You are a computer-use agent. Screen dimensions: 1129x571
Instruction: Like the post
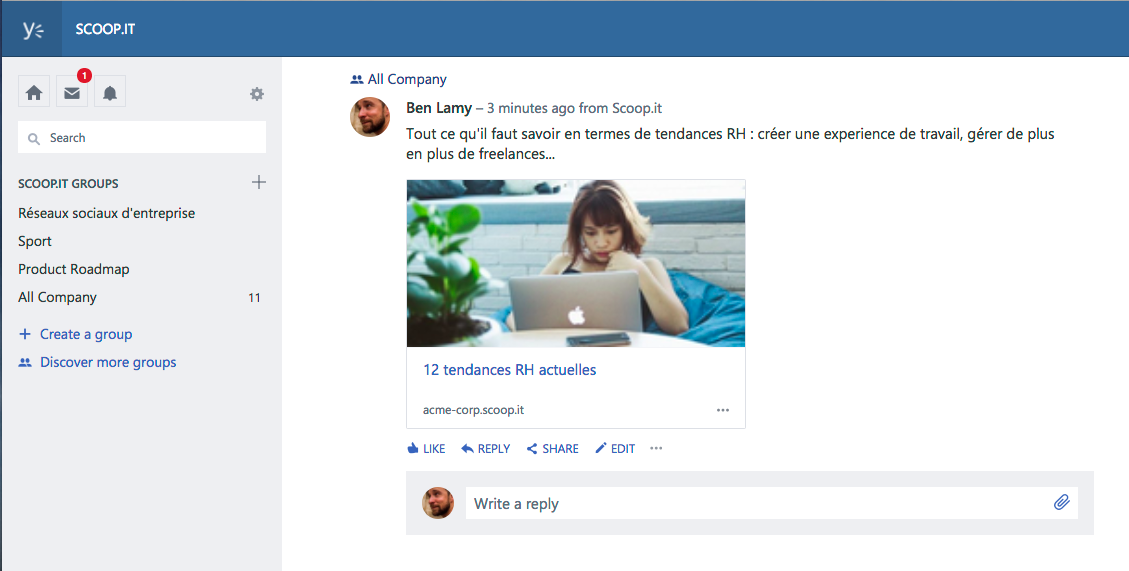pos(426,449)
